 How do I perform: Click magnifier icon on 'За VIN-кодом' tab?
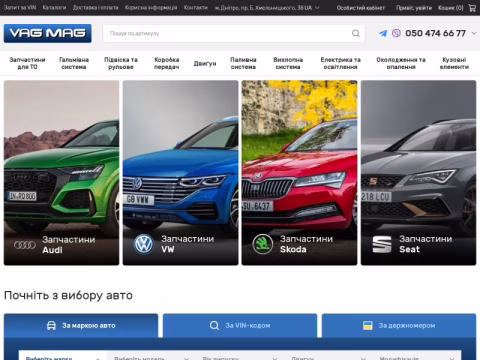click(214, 326)
